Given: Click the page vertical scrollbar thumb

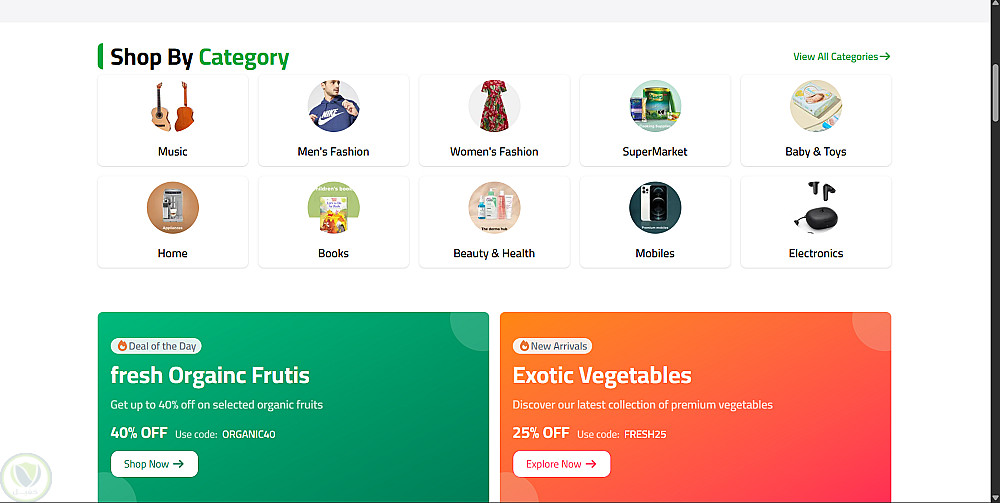Looking at the screenshot, I should click(x=995, y=93).
